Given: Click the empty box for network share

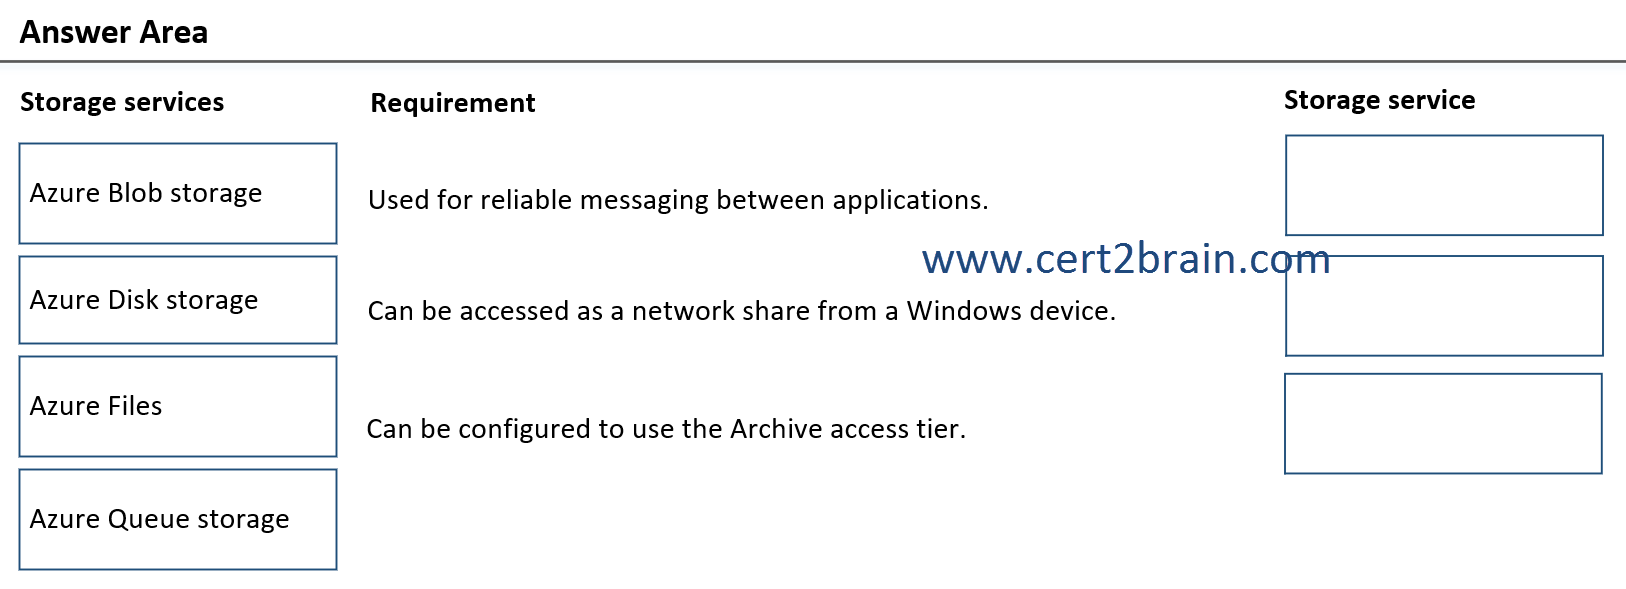Looking at the screenshot, I should click(x=1444, y=305).
